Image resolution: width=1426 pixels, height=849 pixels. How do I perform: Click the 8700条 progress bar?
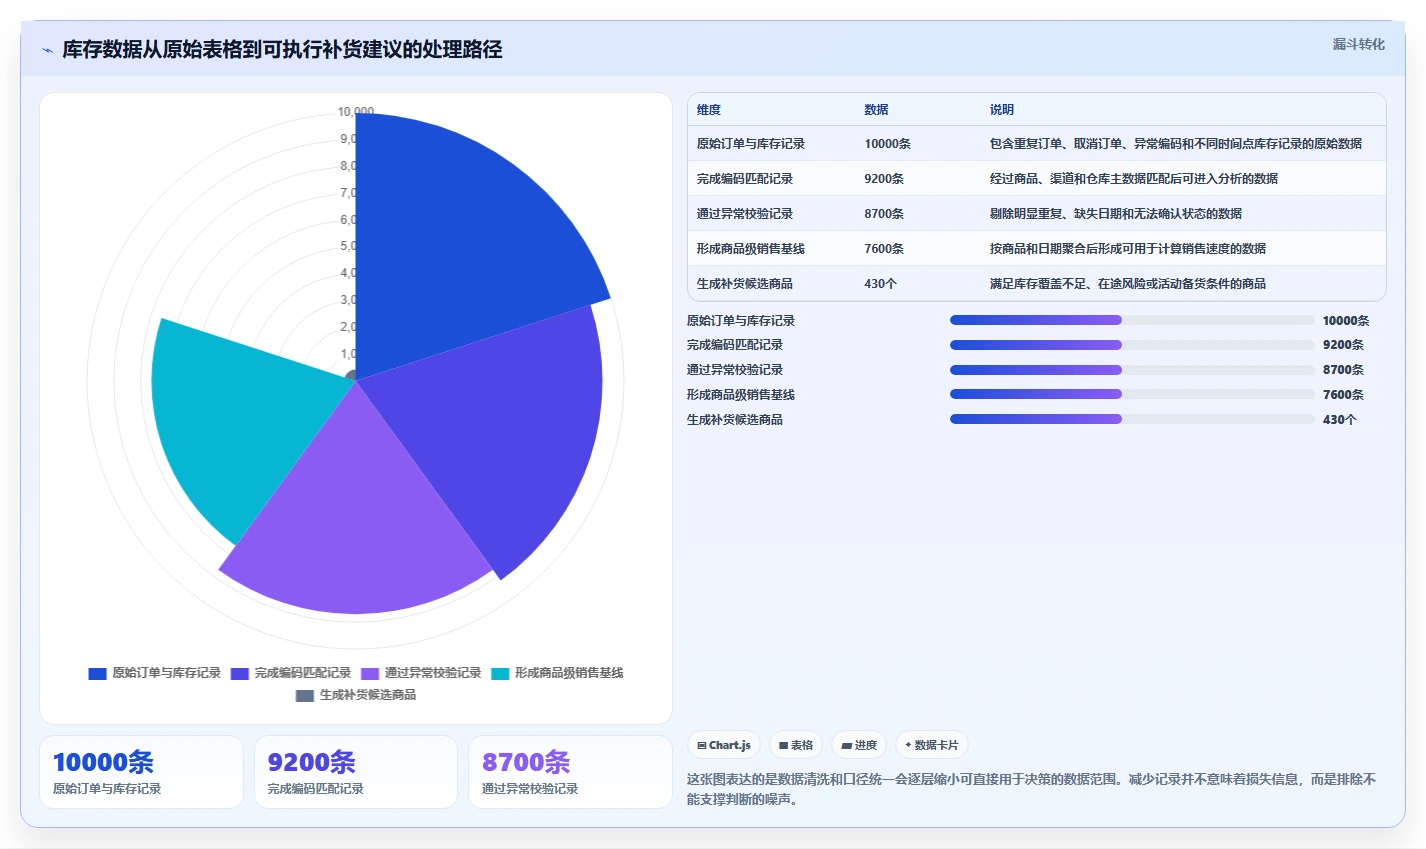1132,370
